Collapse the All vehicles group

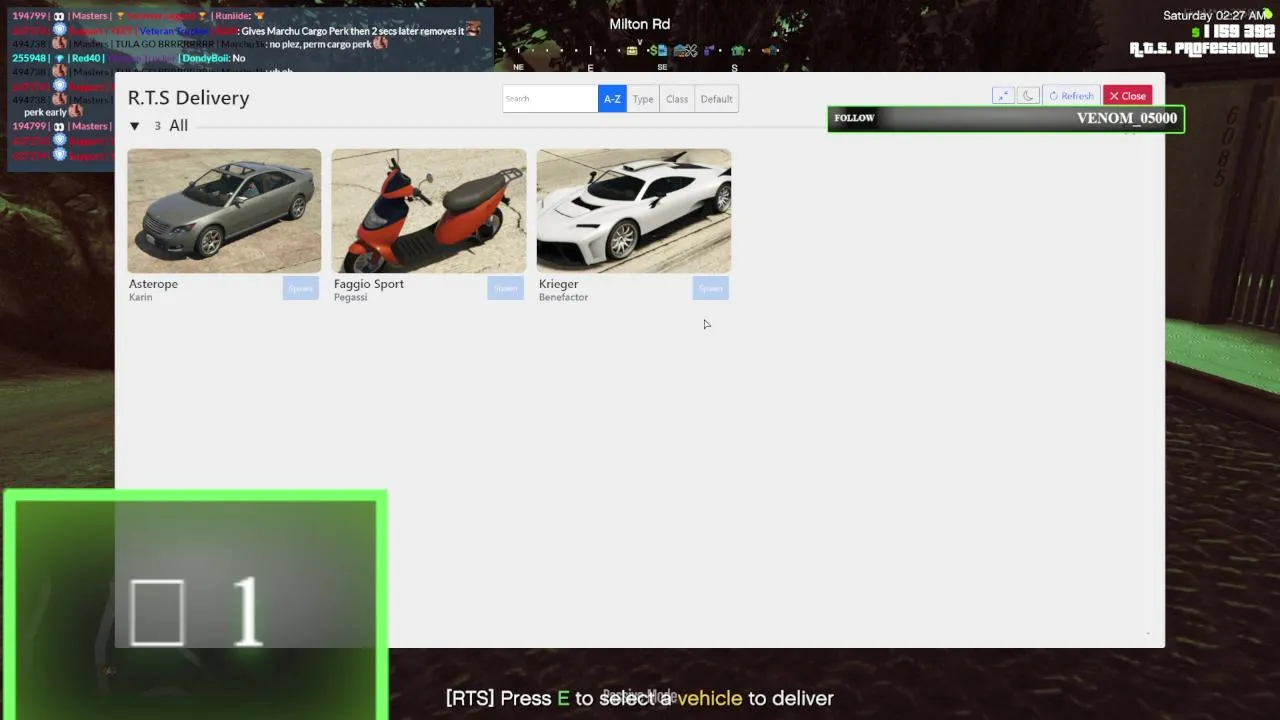[134, 126]
